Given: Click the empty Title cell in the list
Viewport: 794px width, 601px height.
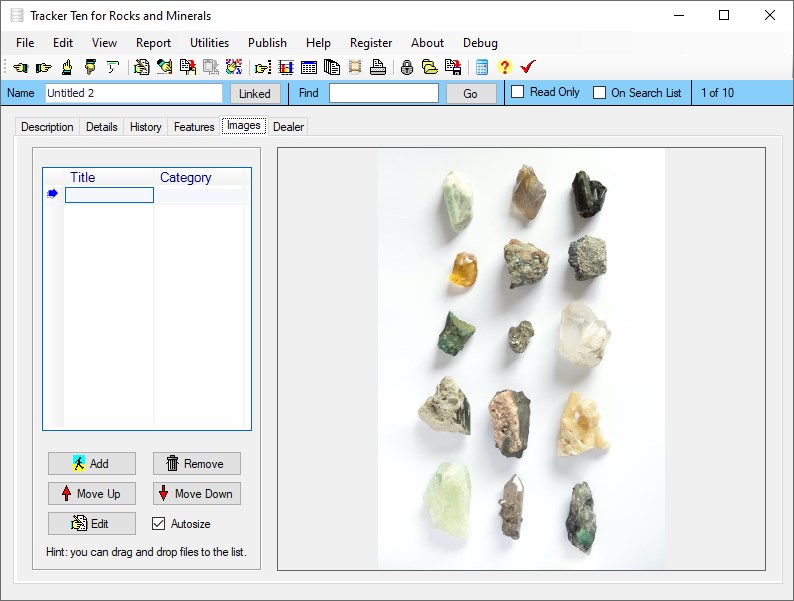Looking at the screenshot, I should coord(109,195).
